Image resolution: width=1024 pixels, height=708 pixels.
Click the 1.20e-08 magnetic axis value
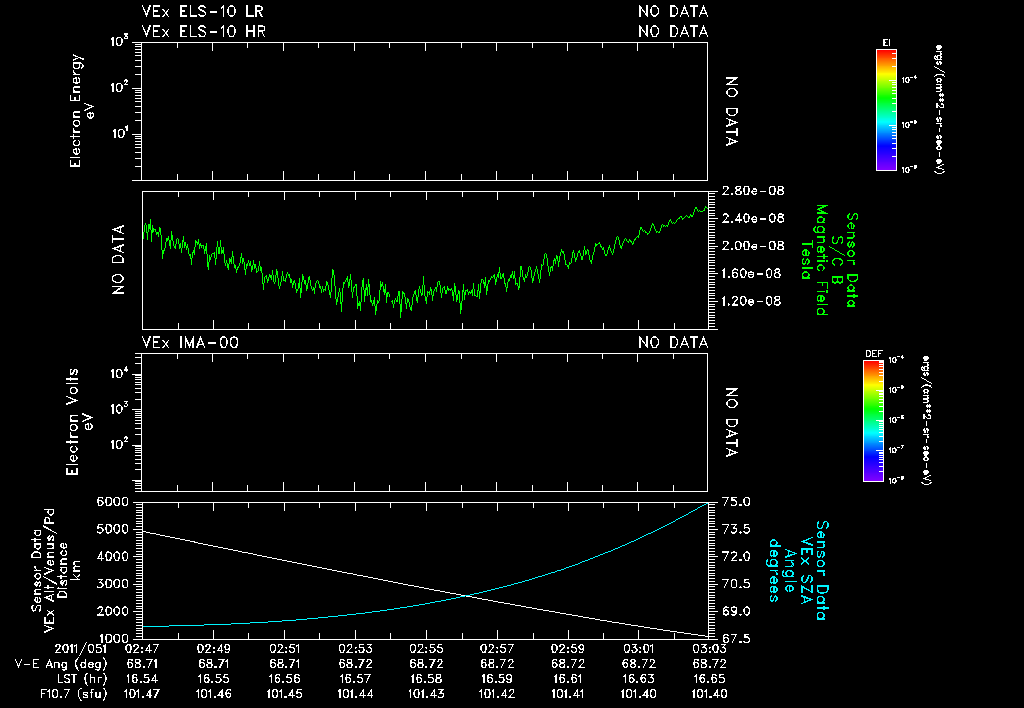[751, 301]
